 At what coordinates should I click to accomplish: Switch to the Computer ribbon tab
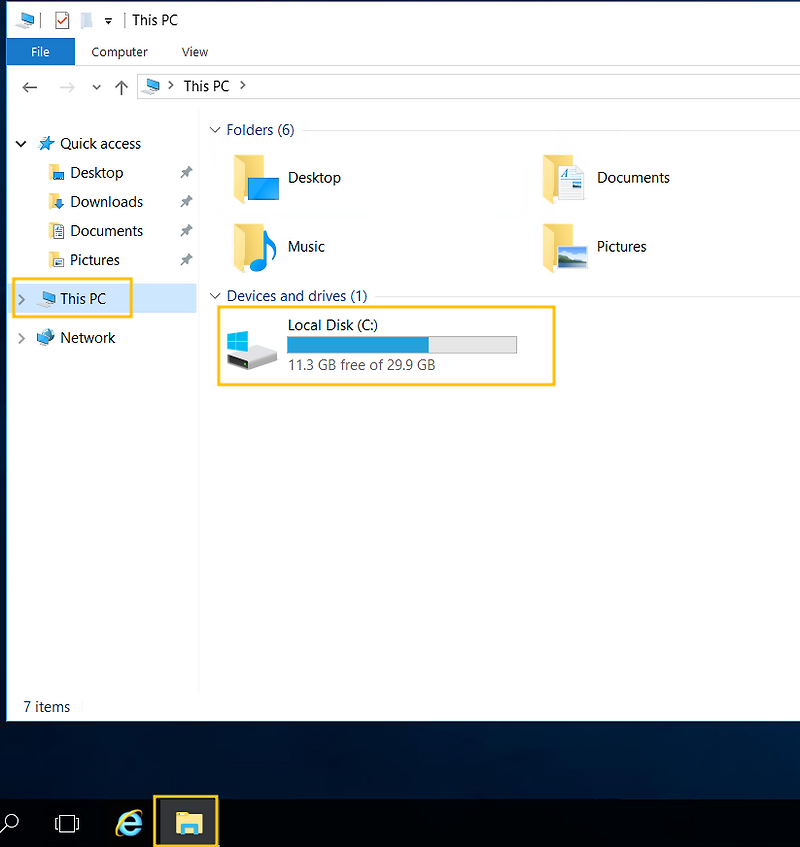(x=119, y=52)
